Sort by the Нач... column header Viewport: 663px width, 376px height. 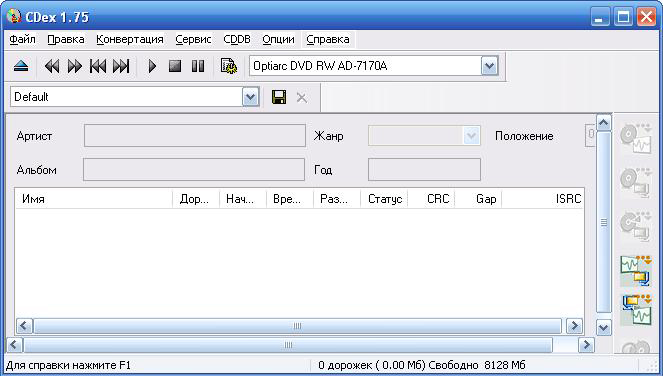pyautogui.click(x=243, y=199)
